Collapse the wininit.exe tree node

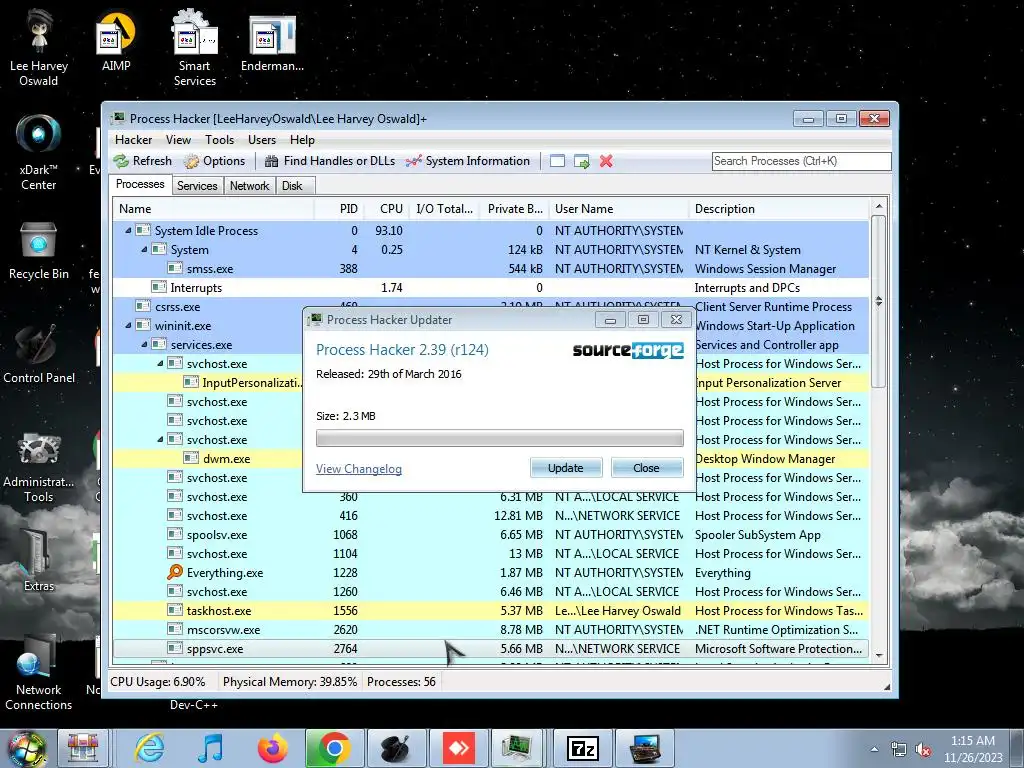point(128,325)
